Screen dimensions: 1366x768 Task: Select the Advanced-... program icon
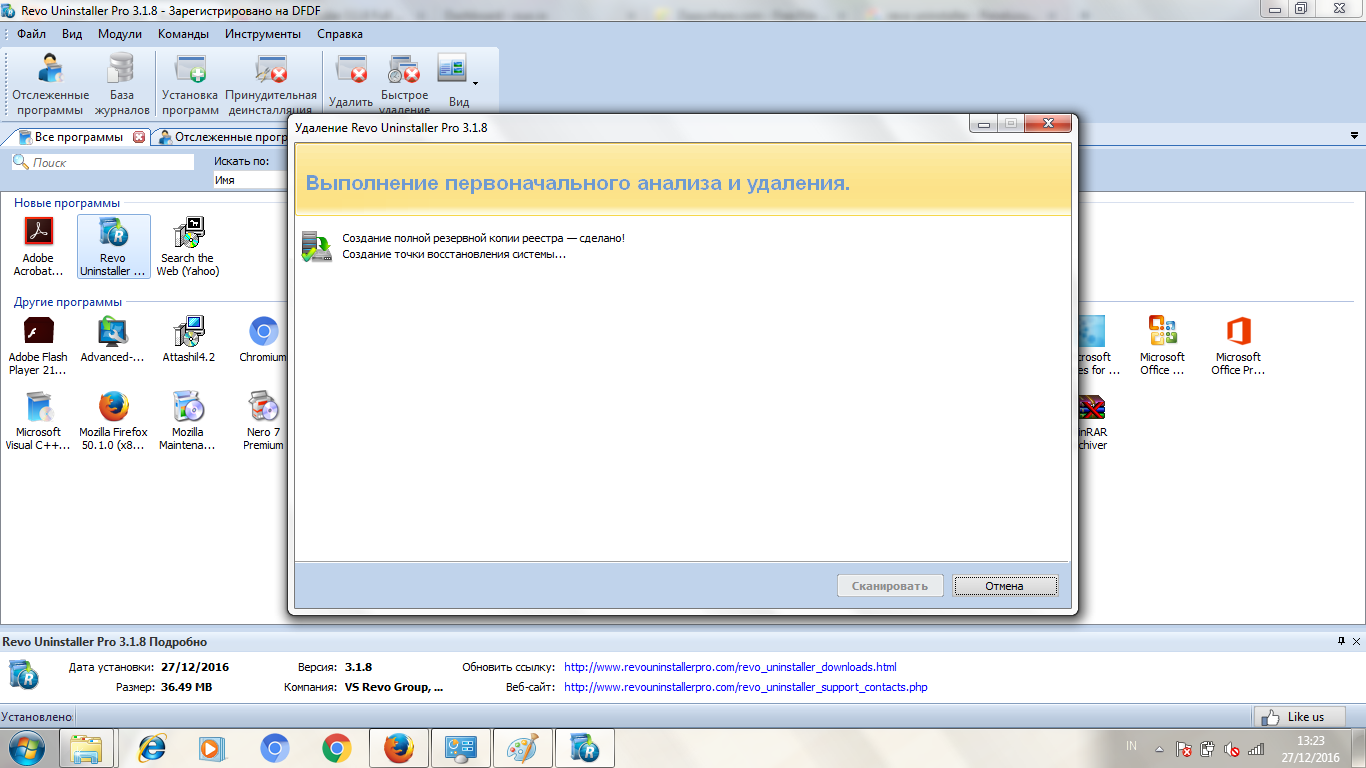(x=113, y=341)
